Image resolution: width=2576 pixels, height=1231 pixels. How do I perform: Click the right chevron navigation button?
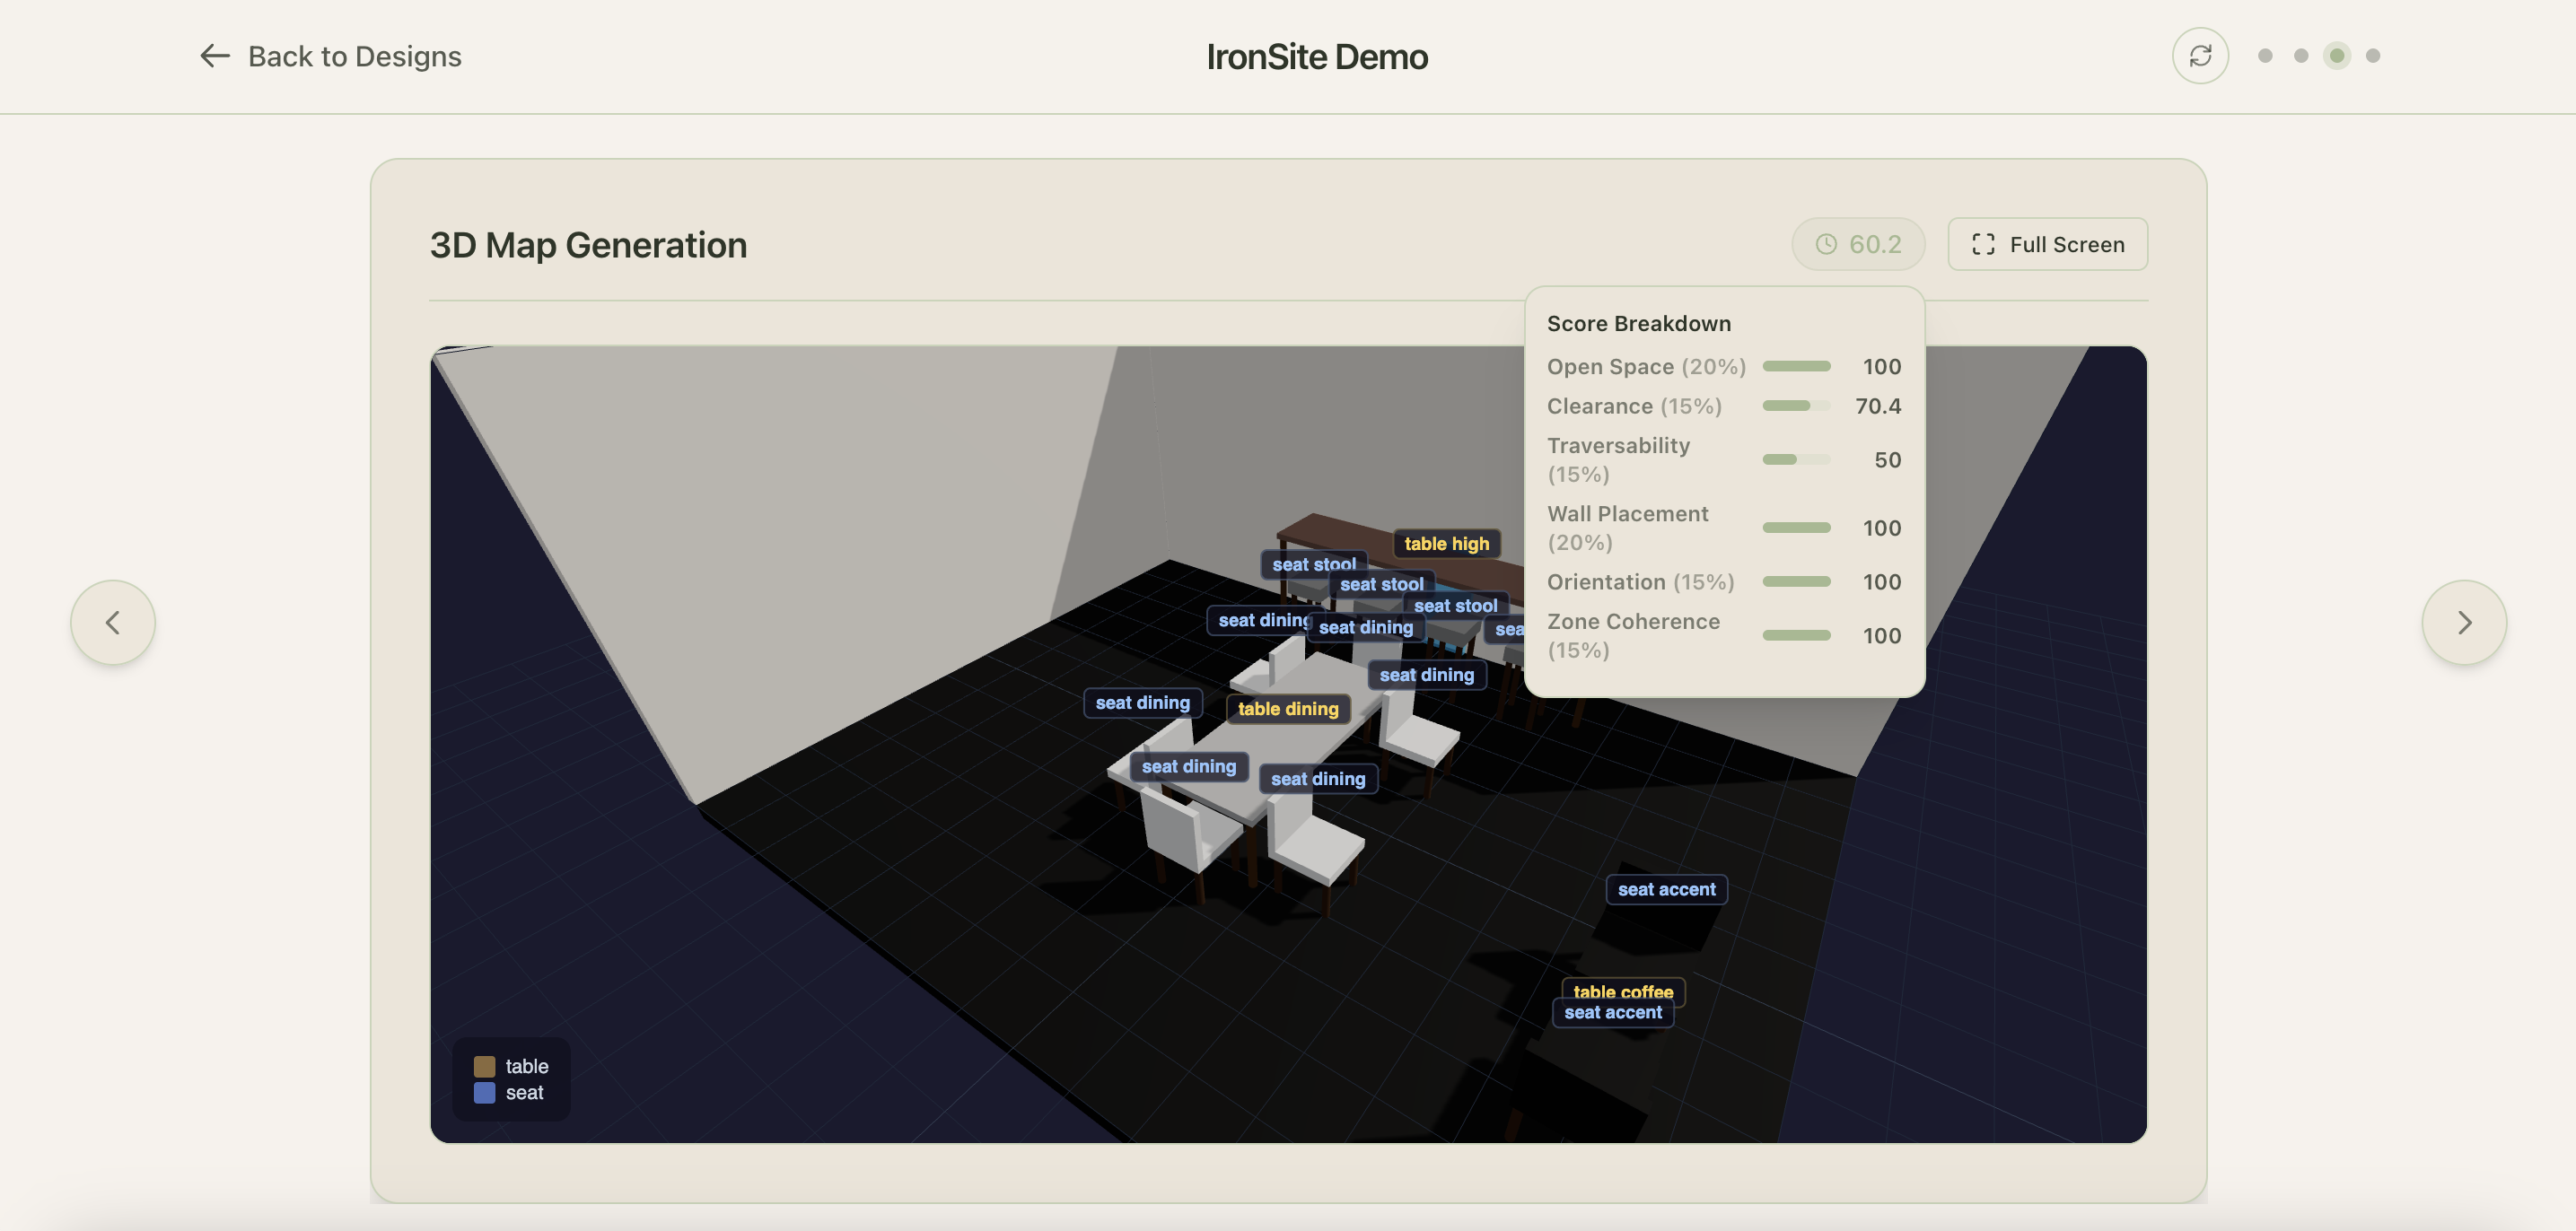tap(2463, 622)
